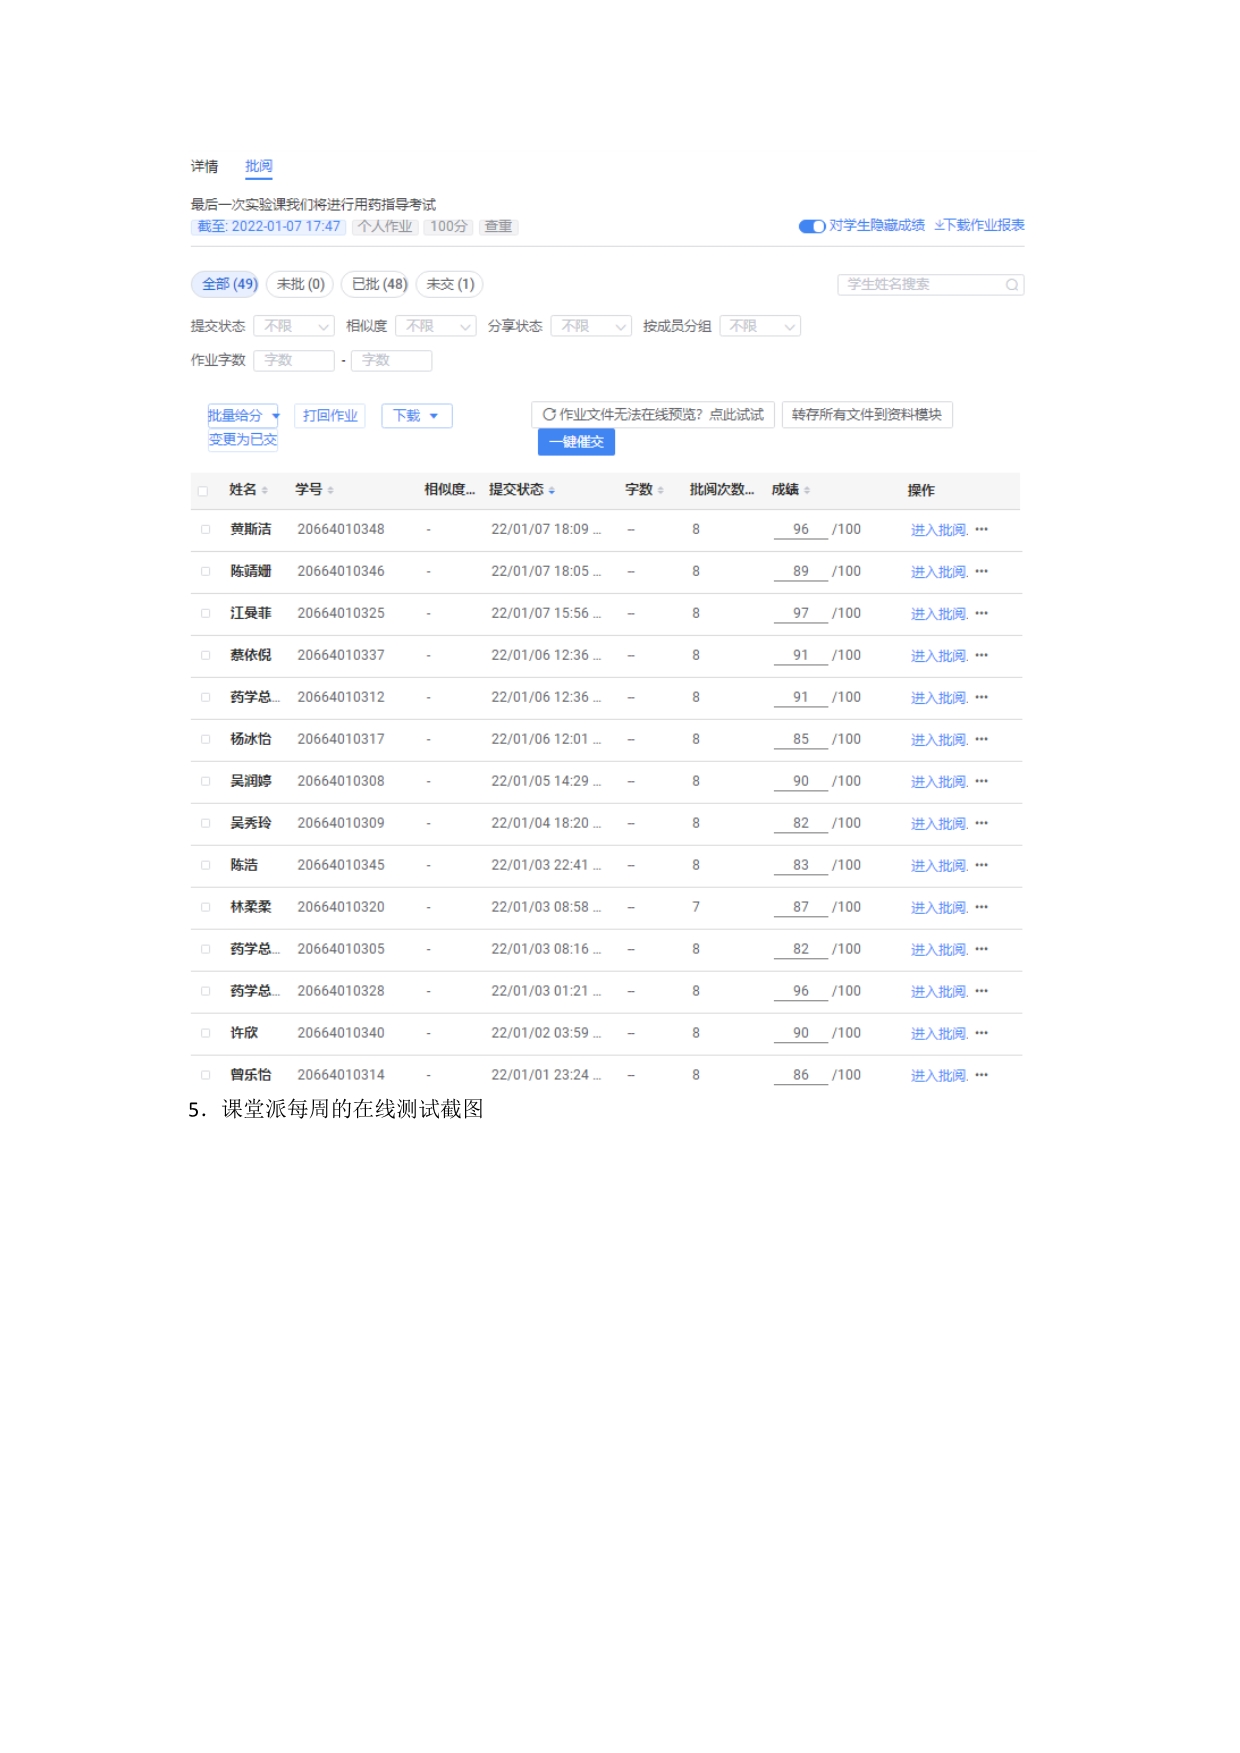Click the download icon for 下载作业报表
The height and width of the screenshot is (1753, 1240).
click(939, 226)
